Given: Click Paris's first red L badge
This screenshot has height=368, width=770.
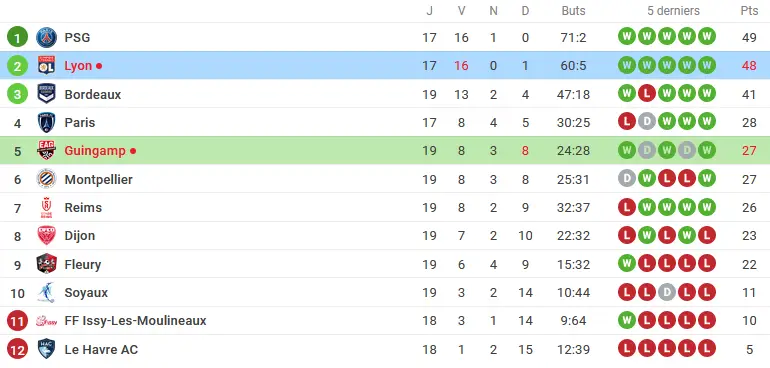Looking at the screenshot, I should click(x=627, y=122).
